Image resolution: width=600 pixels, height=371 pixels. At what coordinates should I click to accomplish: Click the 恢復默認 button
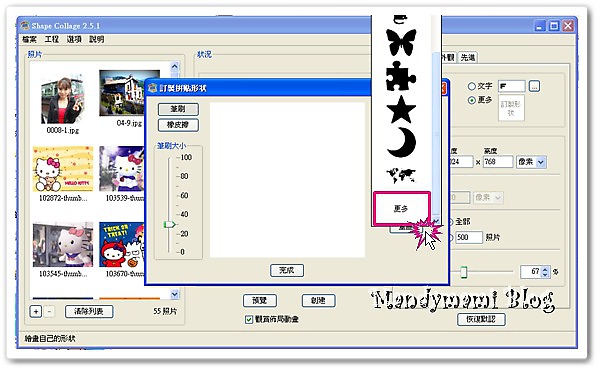481,319
